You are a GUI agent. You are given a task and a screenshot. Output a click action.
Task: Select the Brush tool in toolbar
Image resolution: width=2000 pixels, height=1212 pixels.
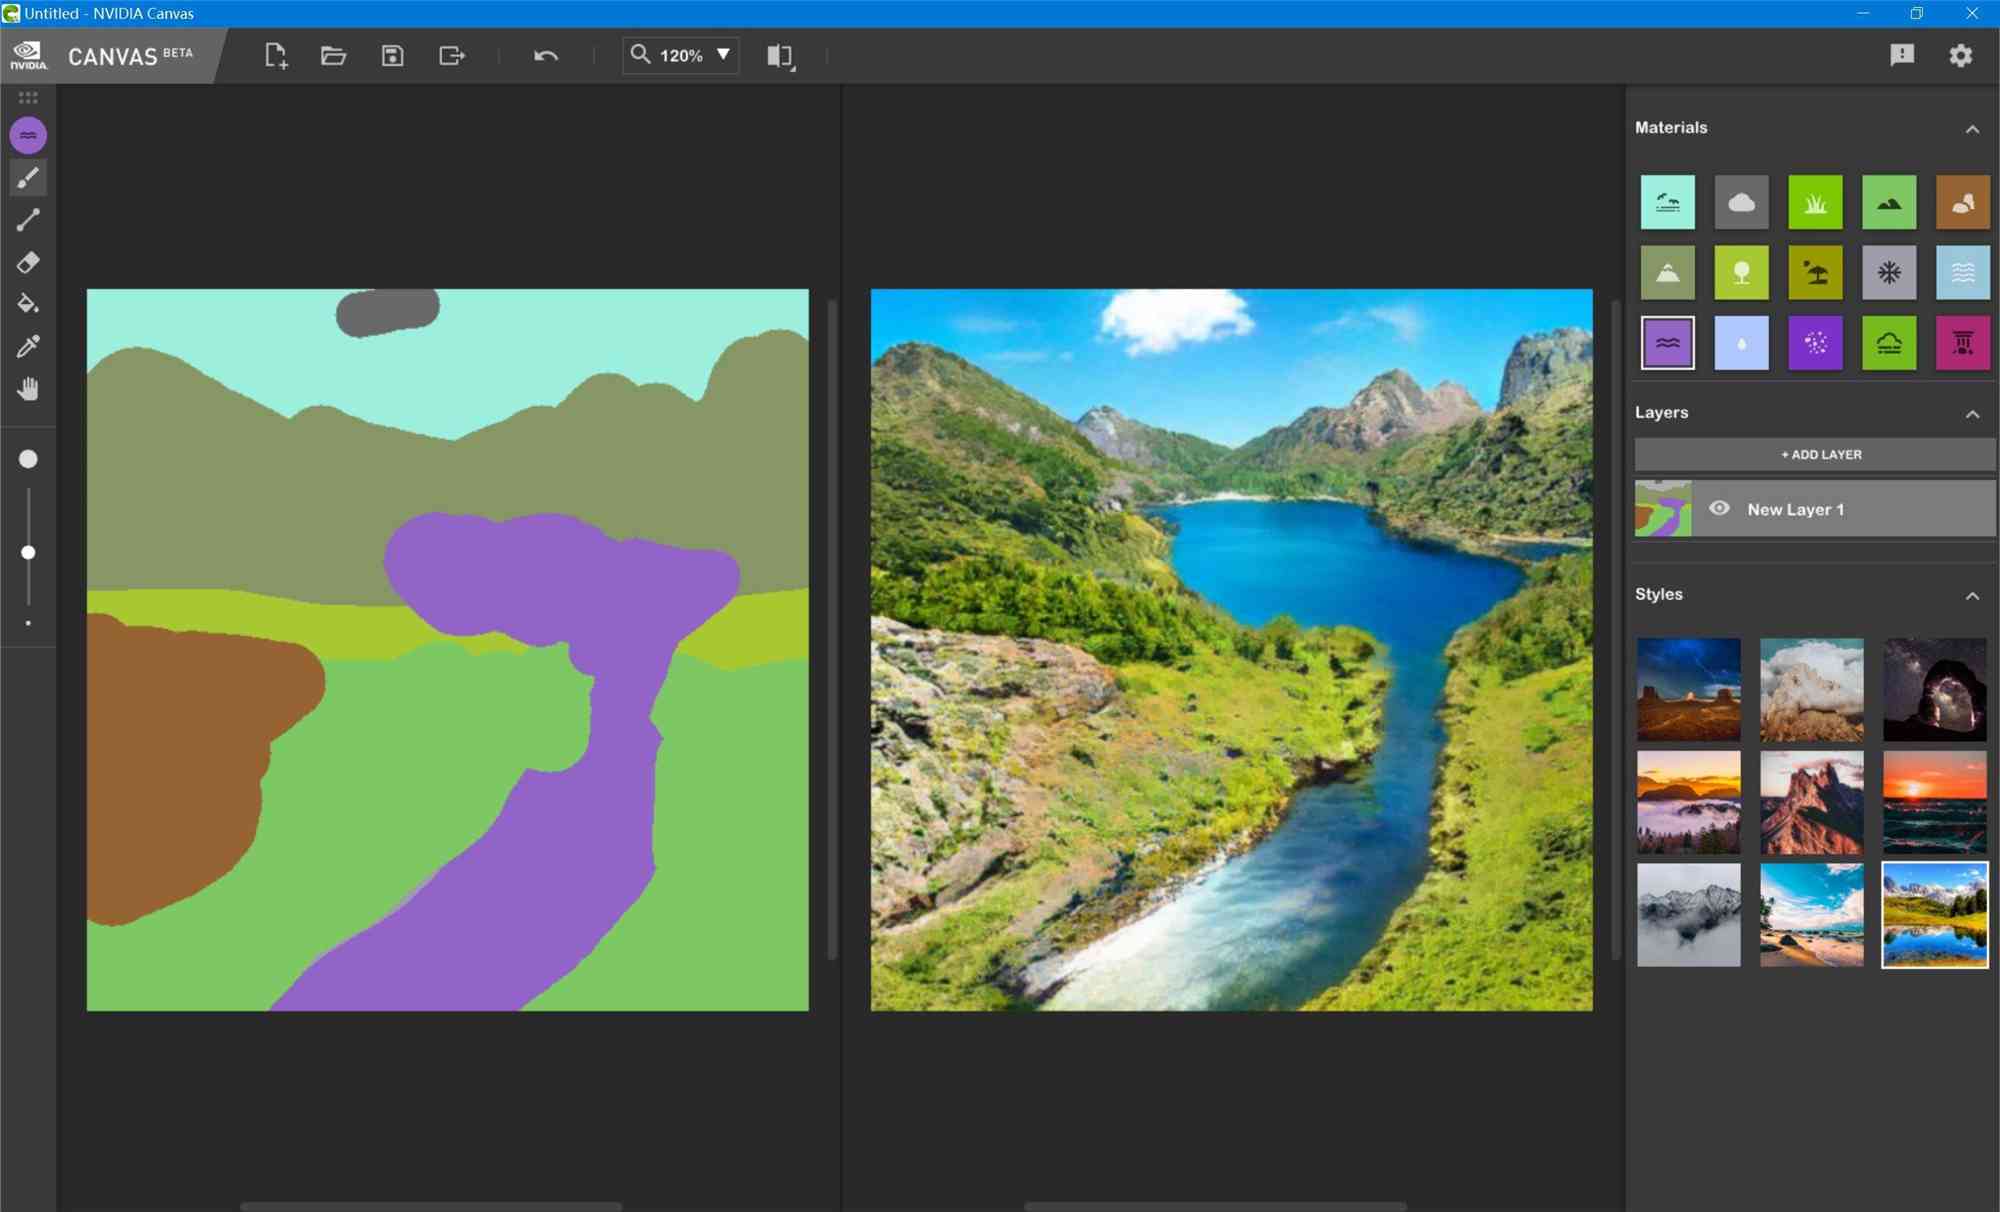click(27, 177)
